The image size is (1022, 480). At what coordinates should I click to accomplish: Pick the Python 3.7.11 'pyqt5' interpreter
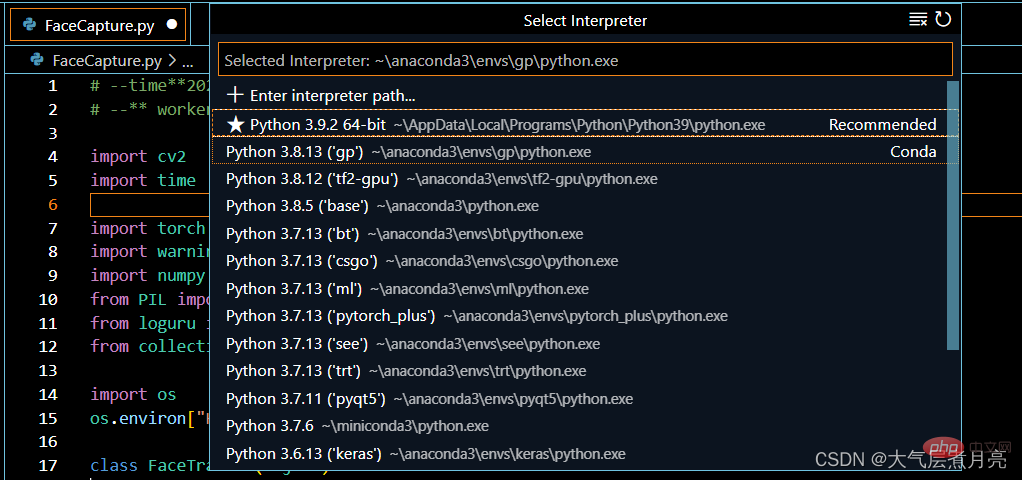(x=429, y=398)
